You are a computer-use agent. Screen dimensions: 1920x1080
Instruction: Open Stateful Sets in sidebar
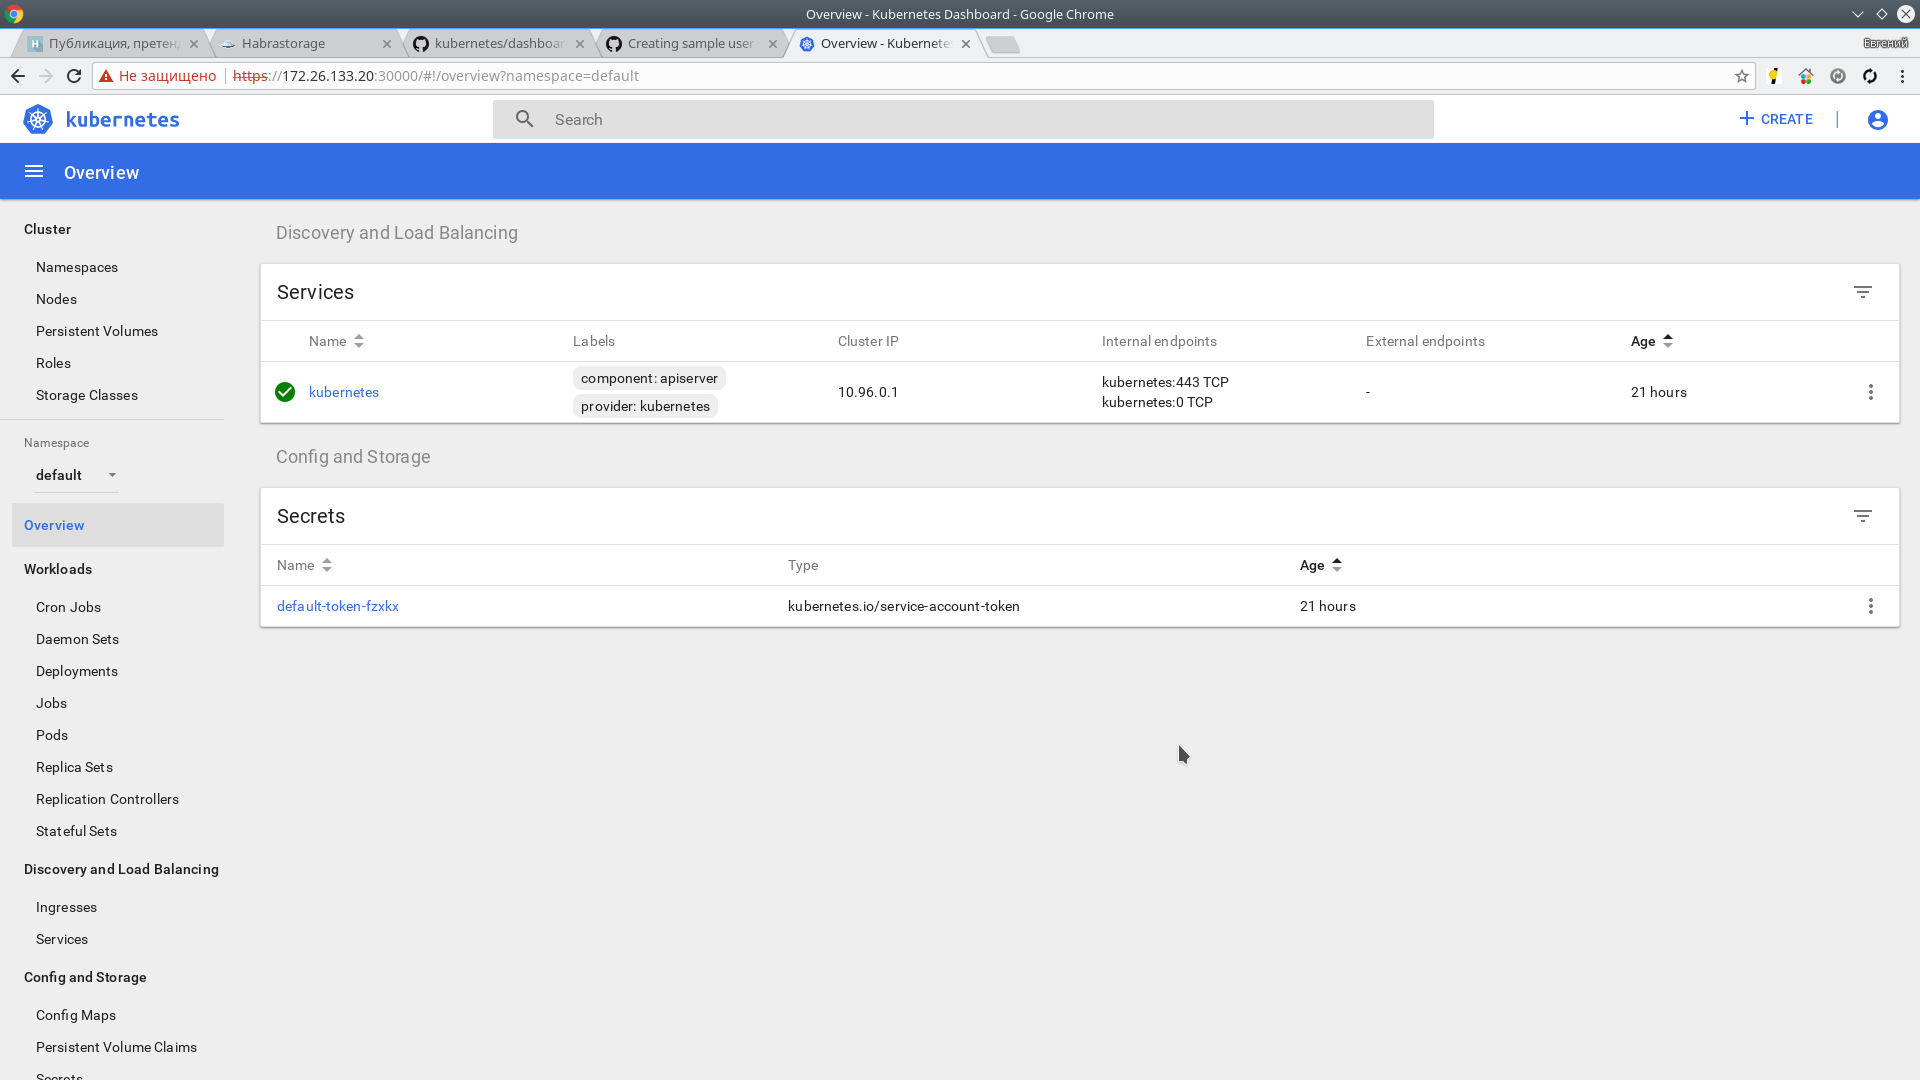point(76,831)
